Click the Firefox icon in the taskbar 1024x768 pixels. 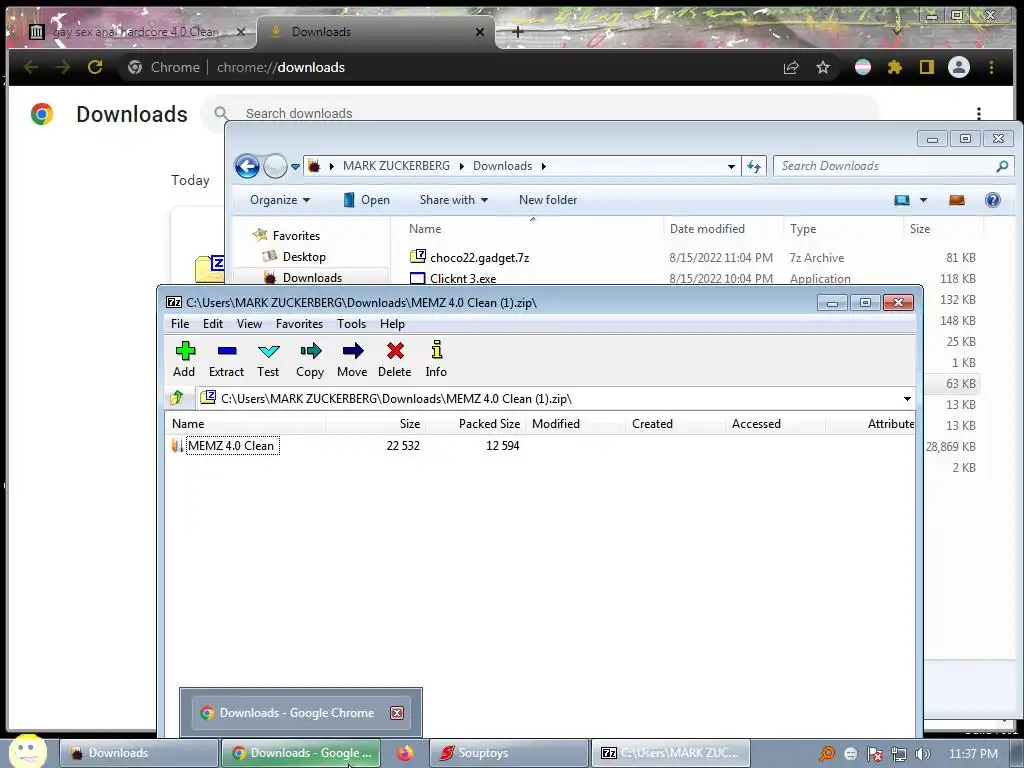[x=405, y=753]
